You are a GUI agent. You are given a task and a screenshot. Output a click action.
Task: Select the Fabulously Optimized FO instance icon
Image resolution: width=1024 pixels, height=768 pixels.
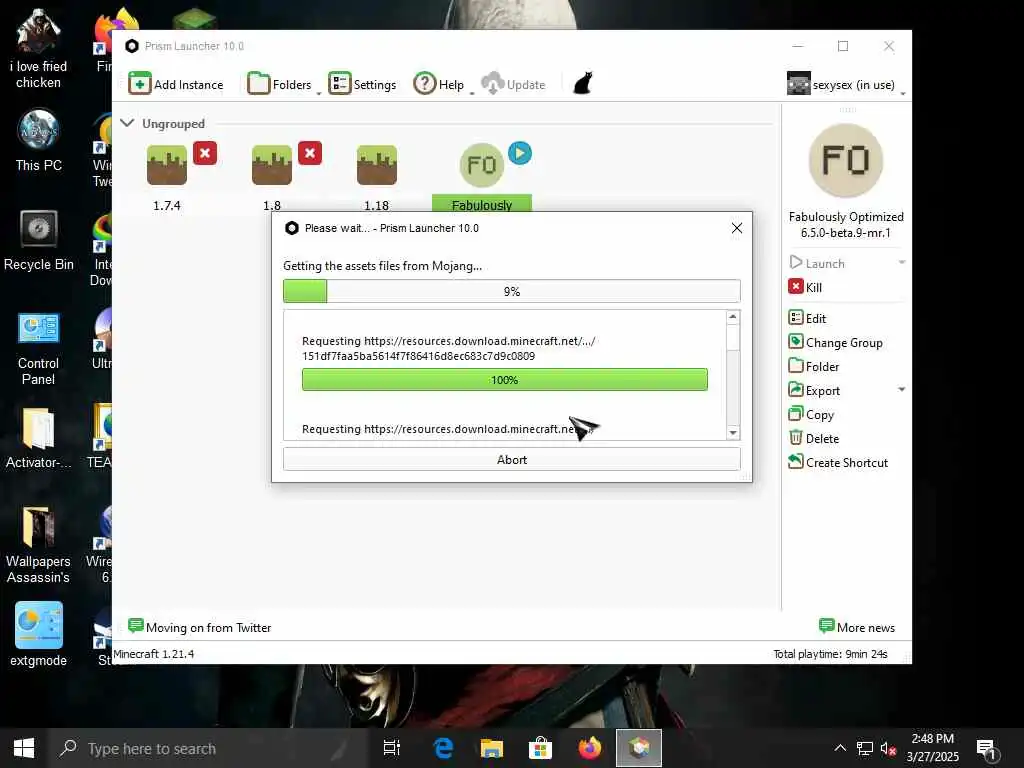click(x=482, y=165)
